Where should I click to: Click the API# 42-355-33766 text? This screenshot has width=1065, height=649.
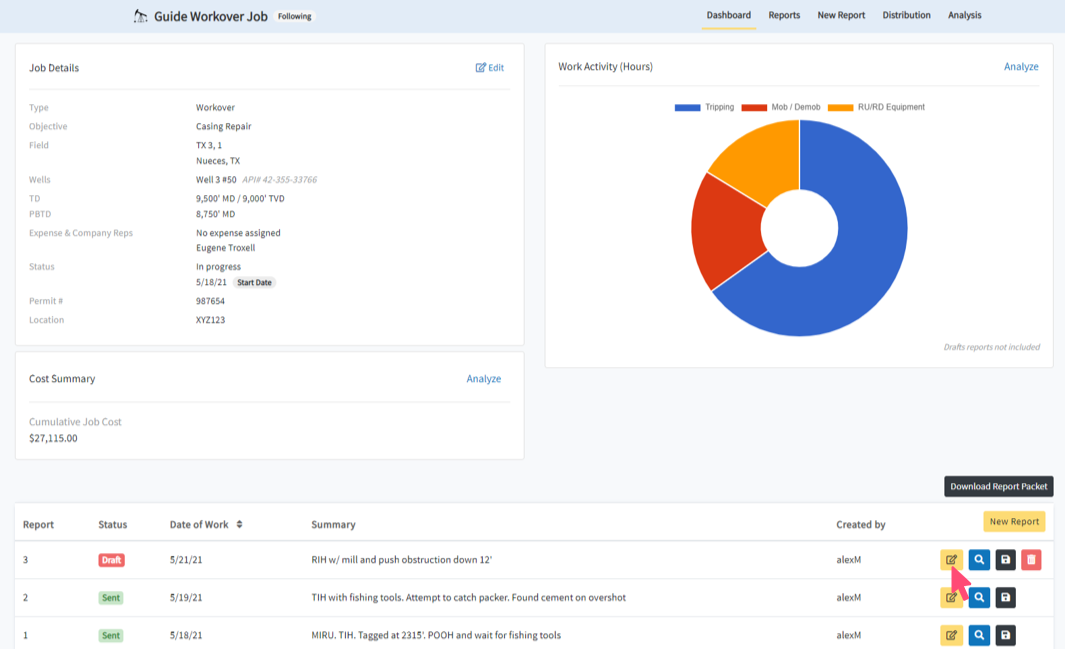pyautogui.click(x=280, y=180)
